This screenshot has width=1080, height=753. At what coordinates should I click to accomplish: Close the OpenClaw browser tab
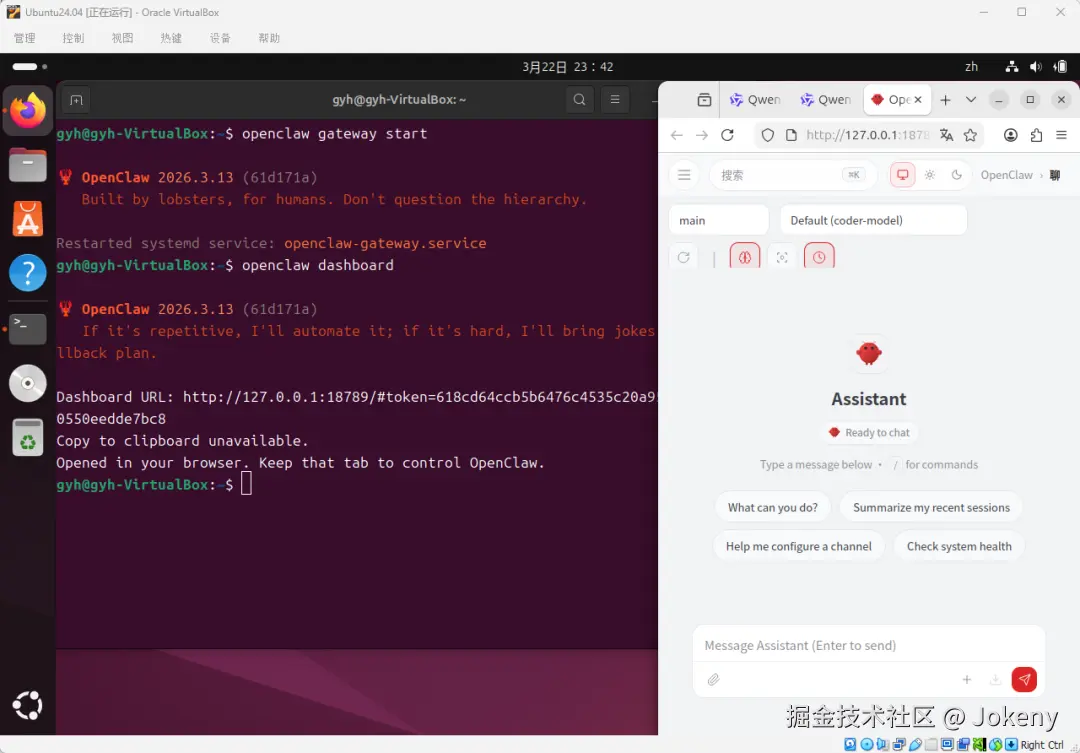(917, 100)
